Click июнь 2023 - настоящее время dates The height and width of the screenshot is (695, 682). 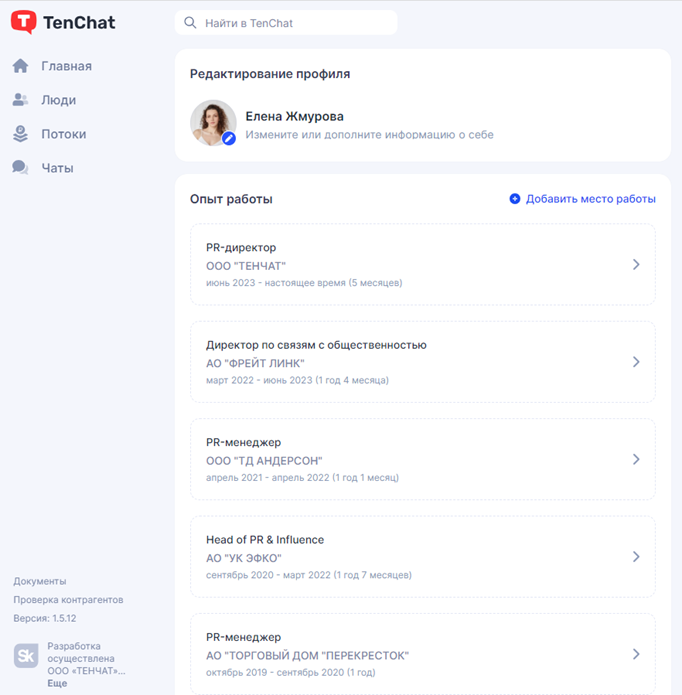pos(304,283)
